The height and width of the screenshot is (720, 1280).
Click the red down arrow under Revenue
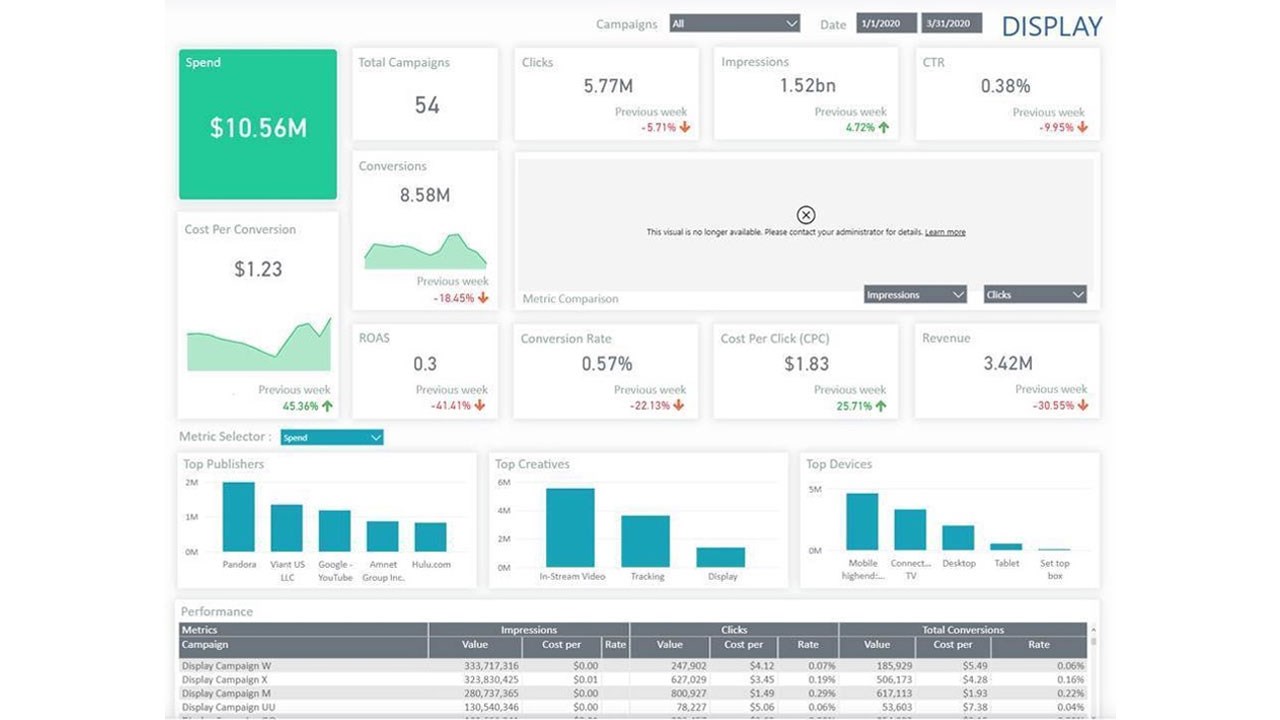click(1083, 406)
